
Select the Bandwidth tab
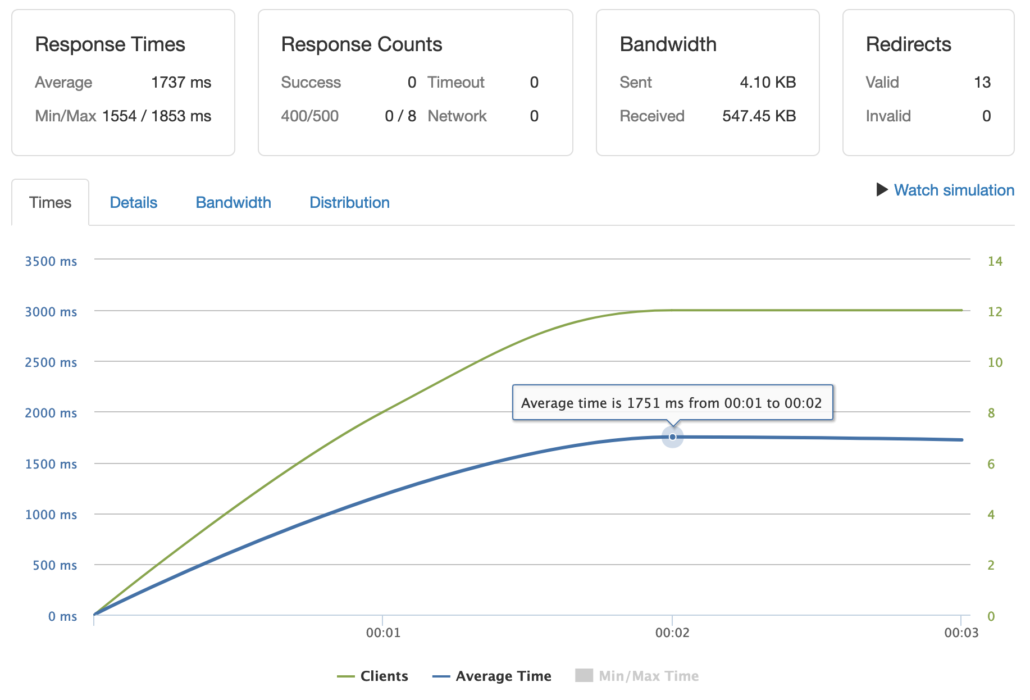coord(233,202)
